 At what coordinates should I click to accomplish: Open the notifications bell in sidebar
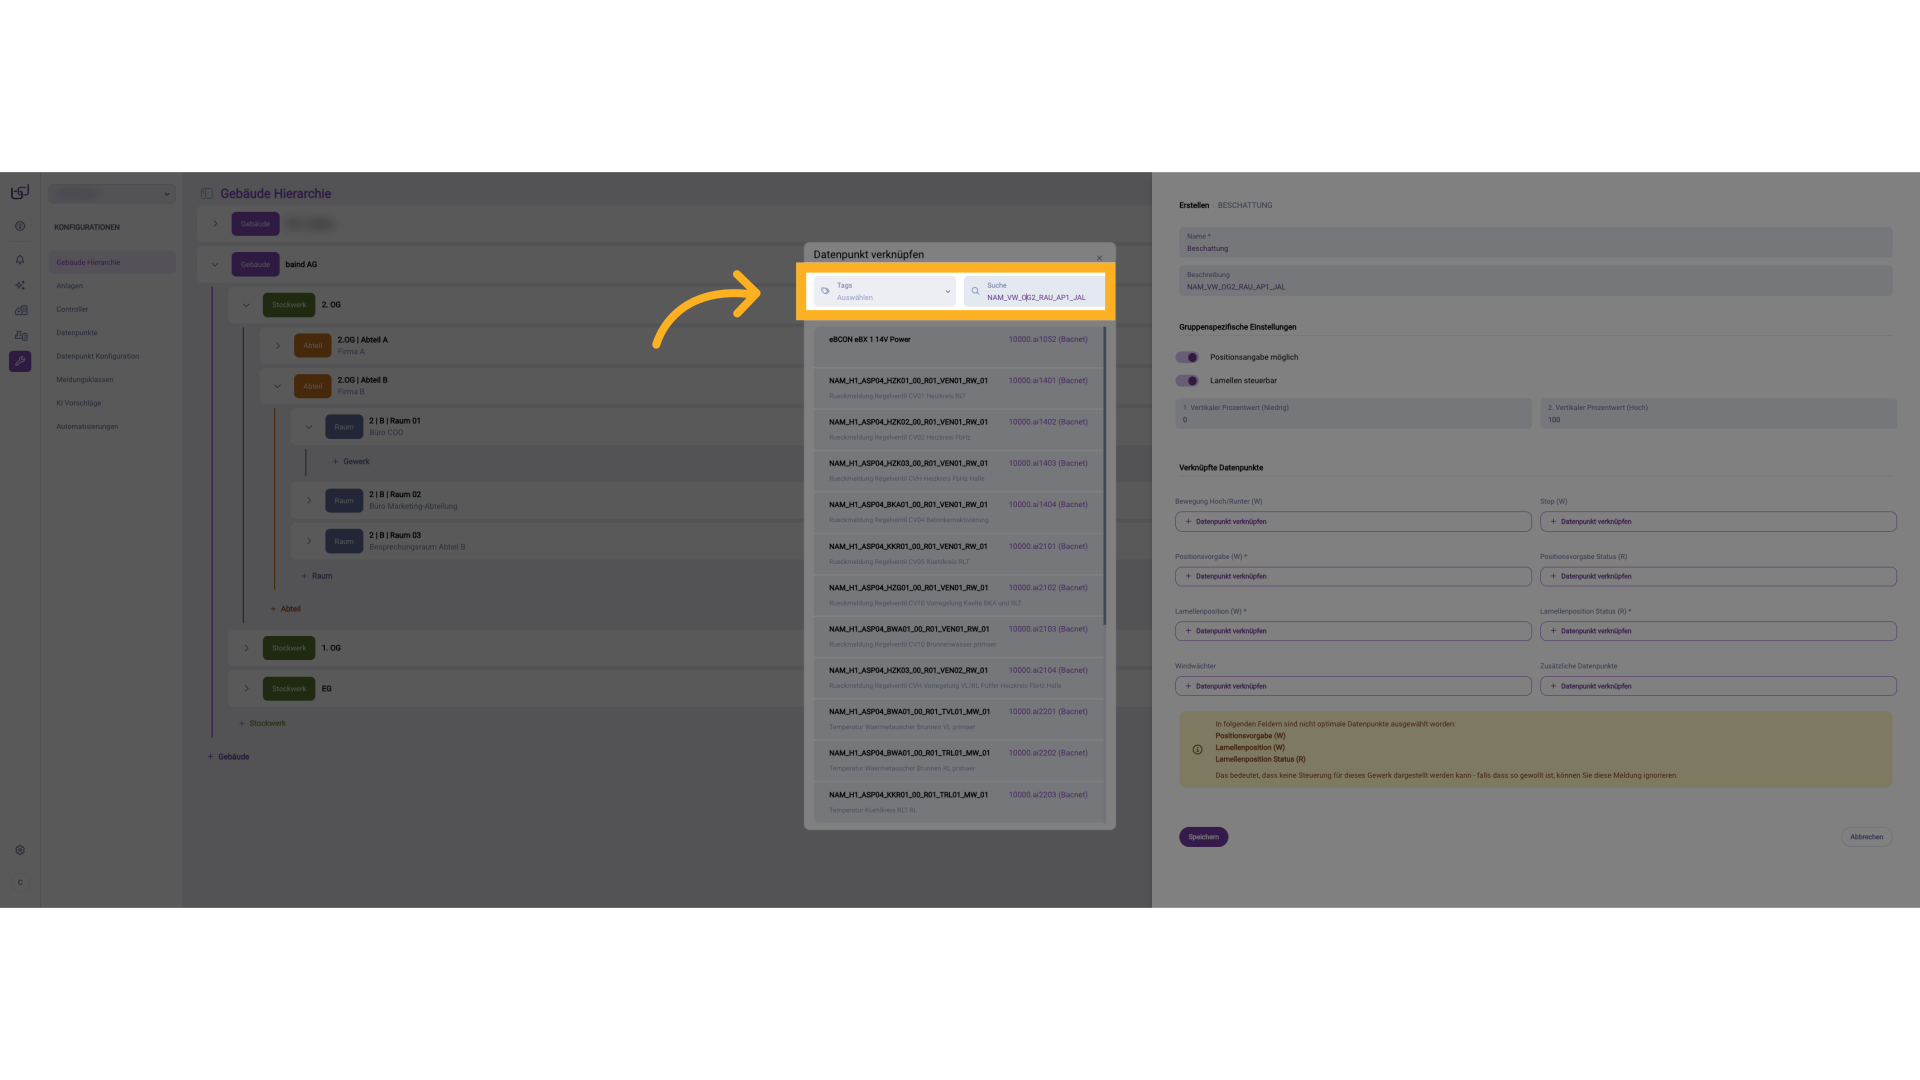(x=20, y=260)
